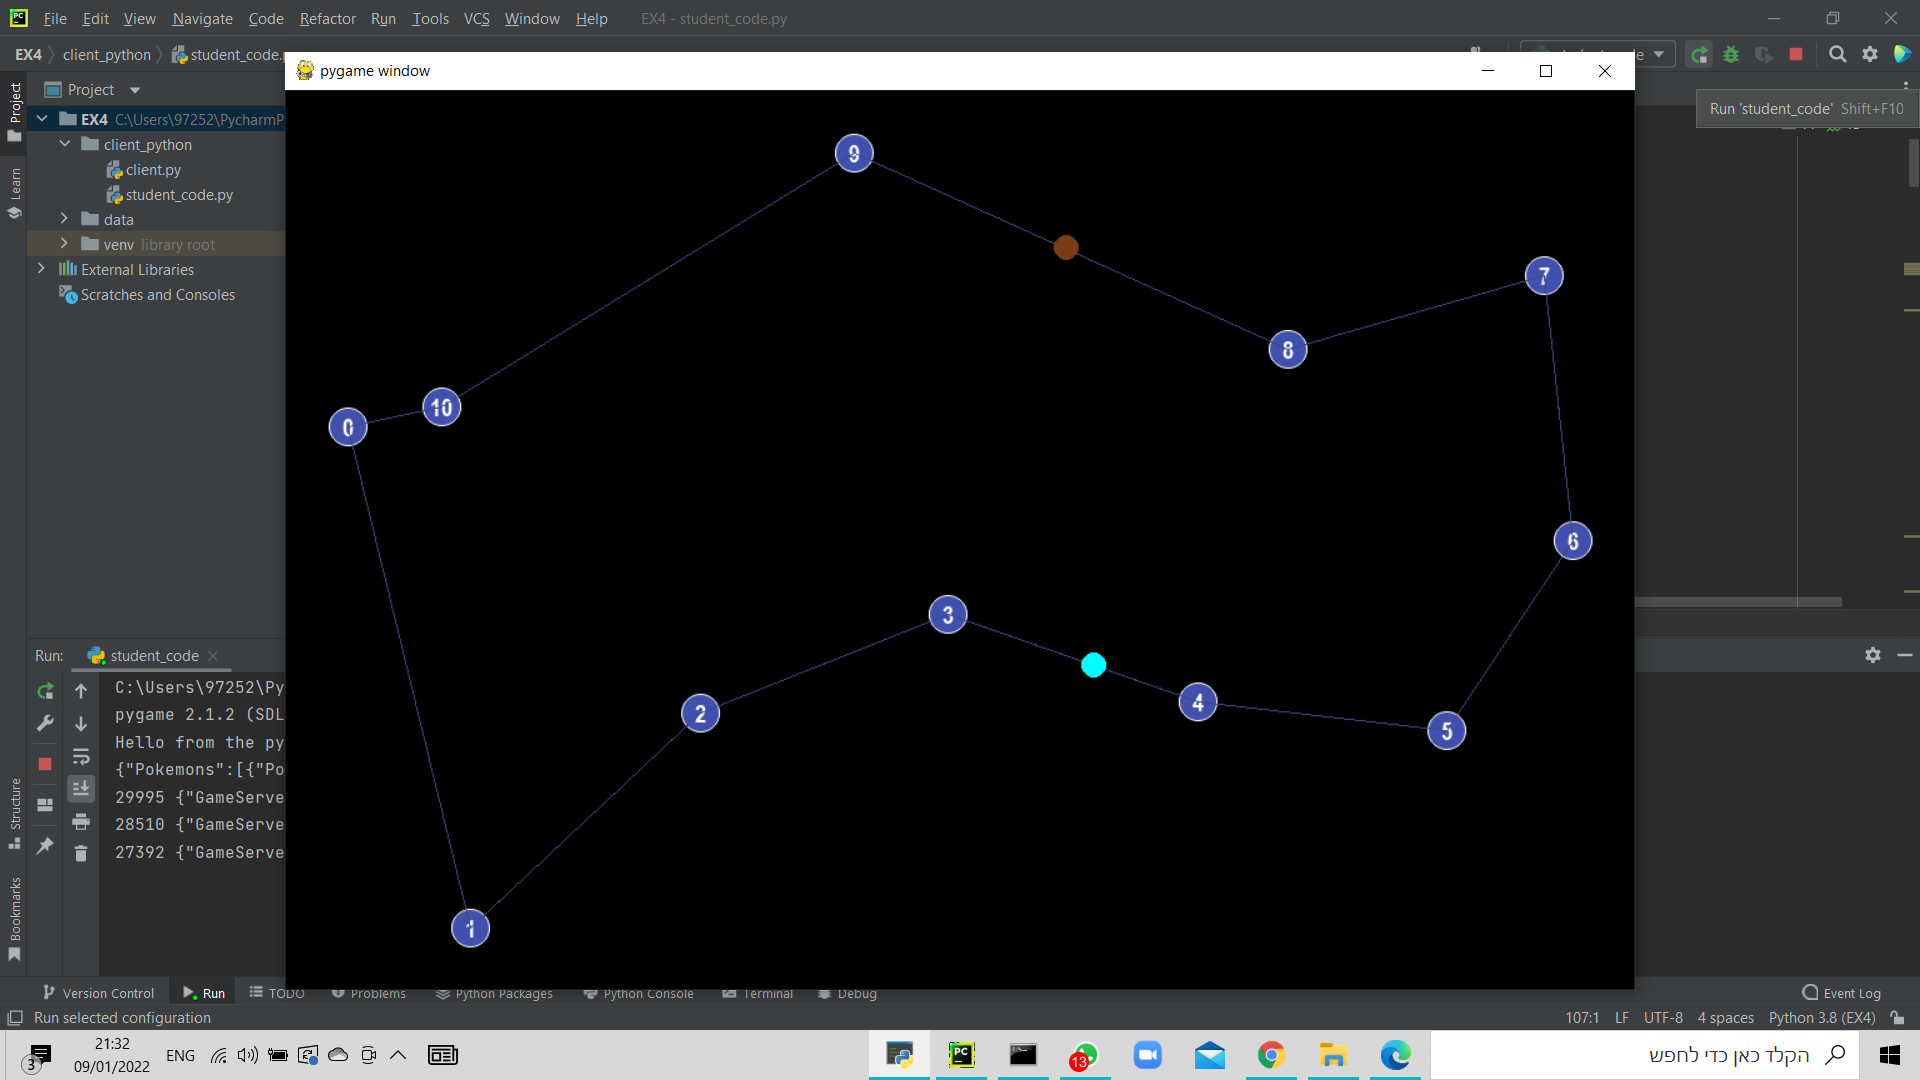Open the Learn side tab

[x=14, y=192]
